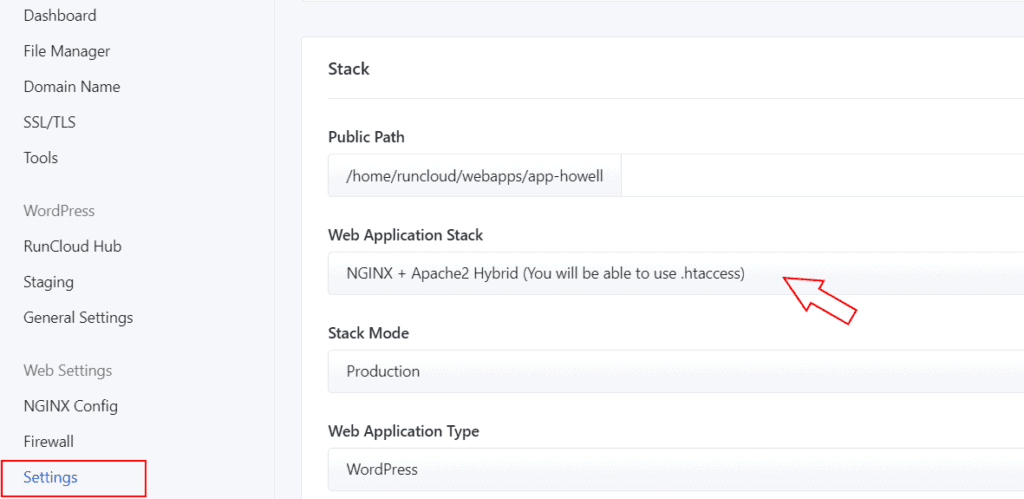Open the Staging page
Screen dimensions: 1024x499
pos(49,282)
